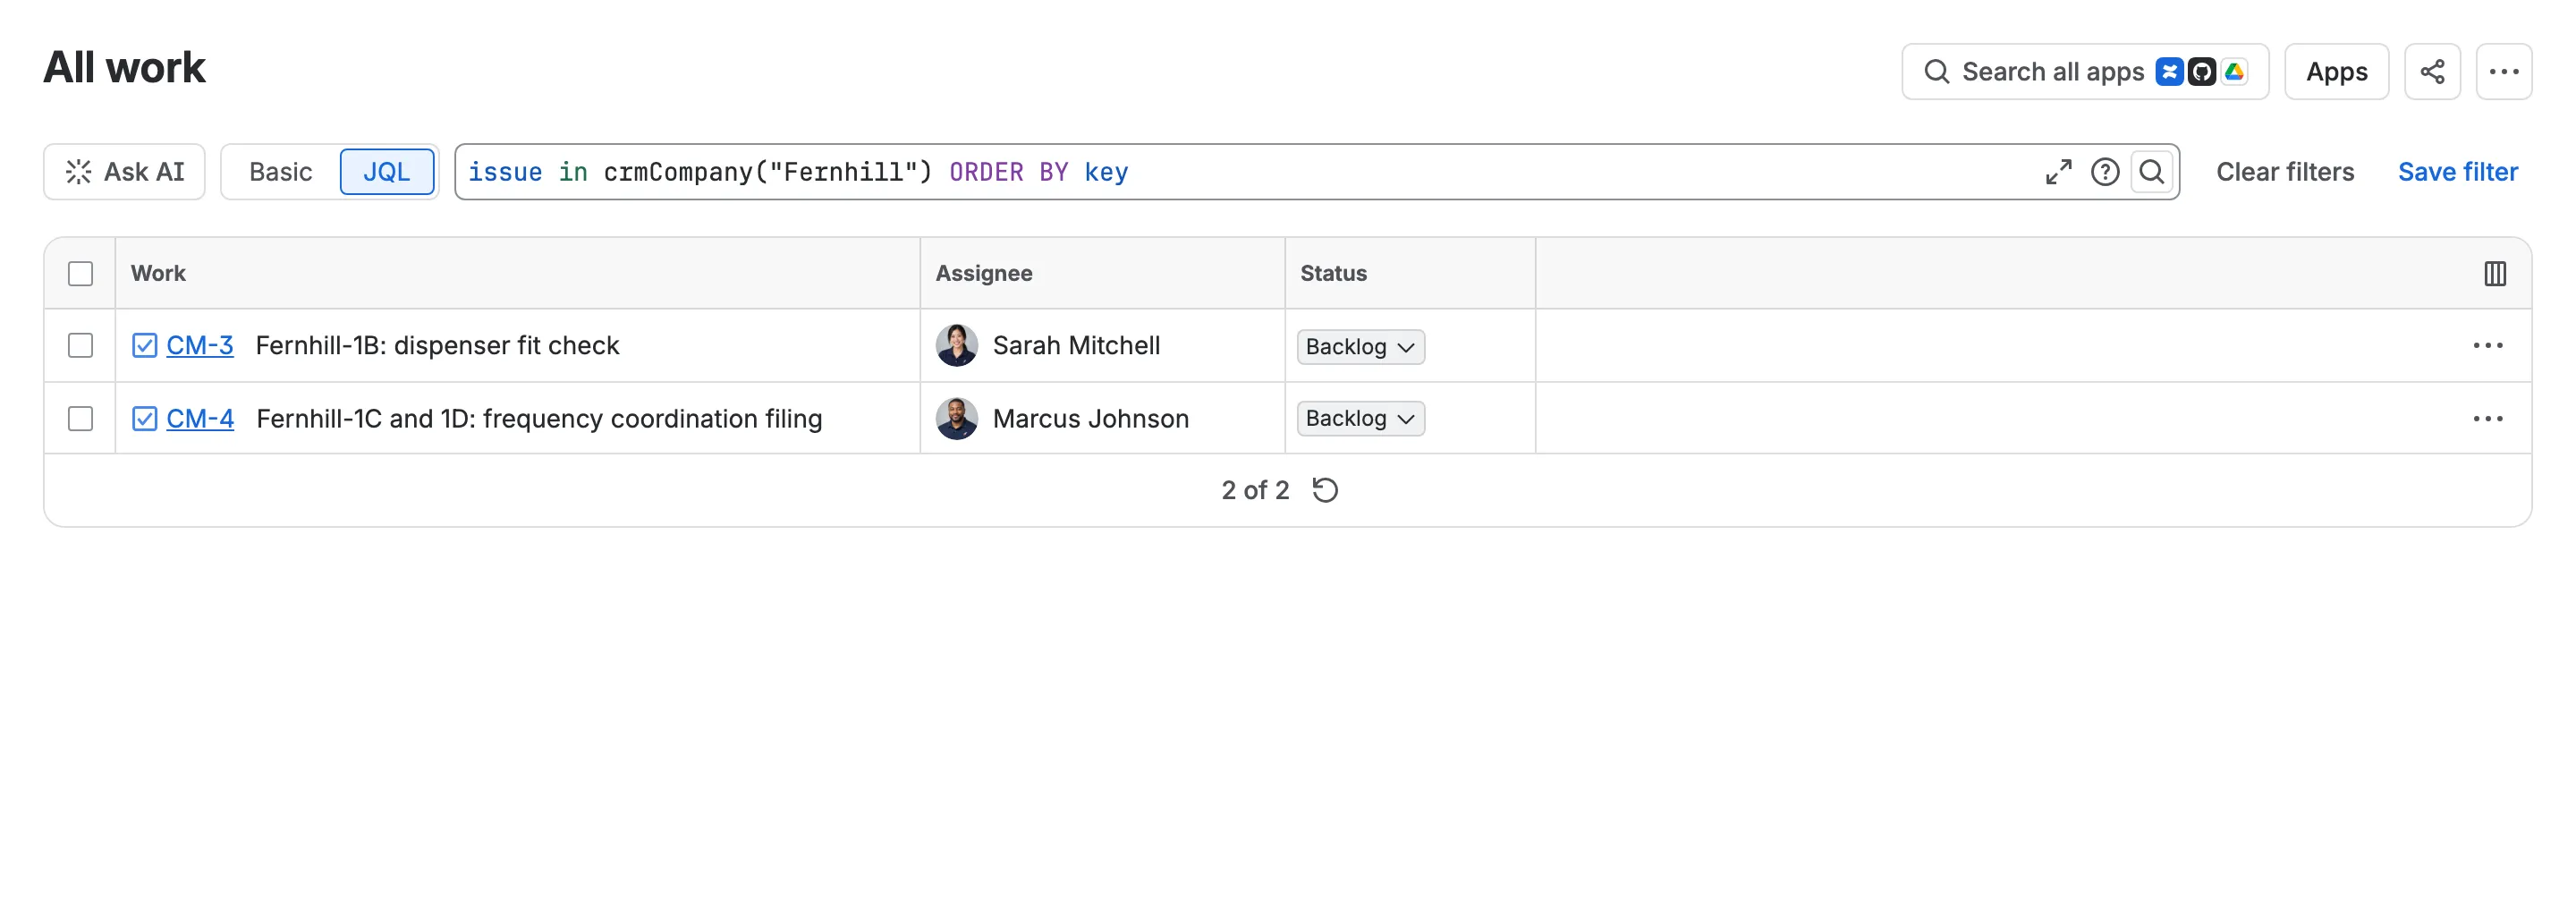
Task: Check the box for the CM-4 row
Action: (x=81, y=419)
